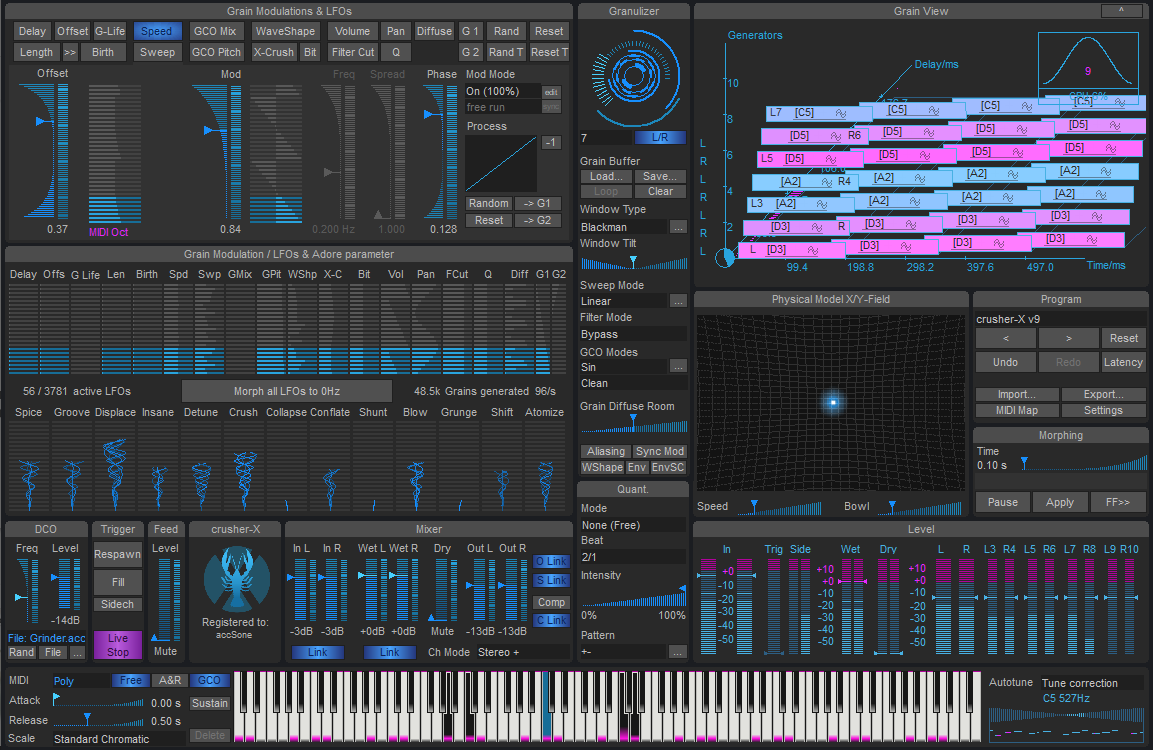Toggle the Live Stop trigger button
The image size is (1153, 750).
118,645
